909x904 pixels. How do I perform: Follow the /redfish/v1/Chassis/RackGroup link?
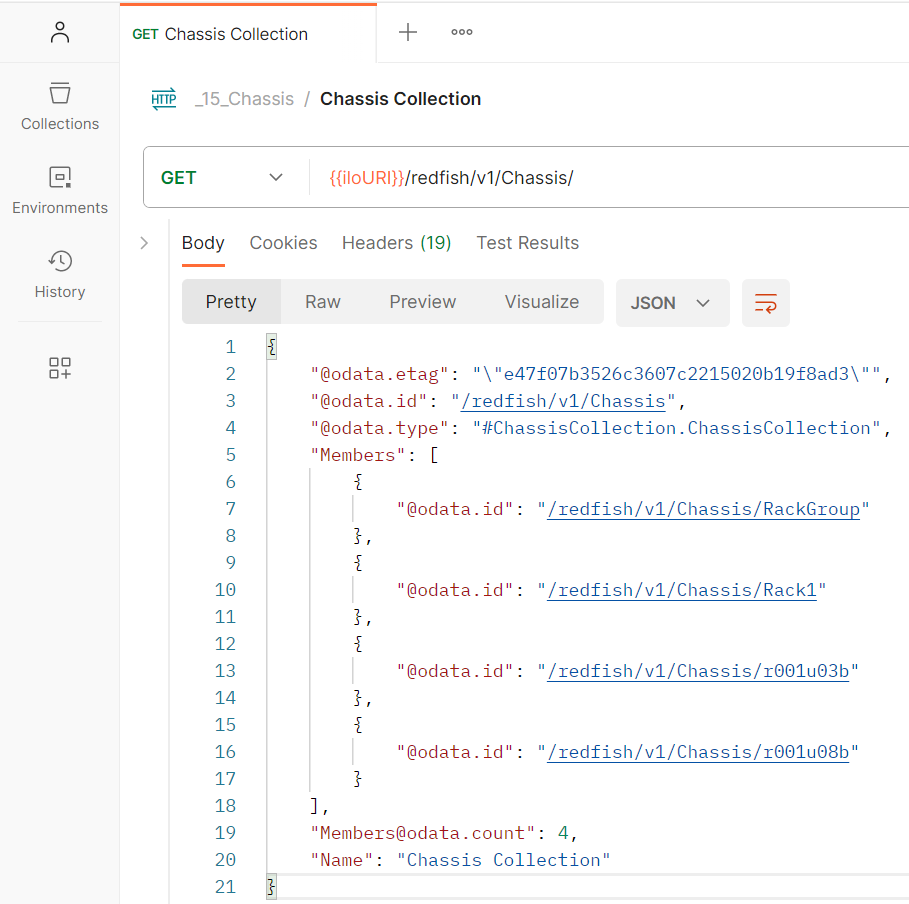pyautogui.click(x=703, y=509)
